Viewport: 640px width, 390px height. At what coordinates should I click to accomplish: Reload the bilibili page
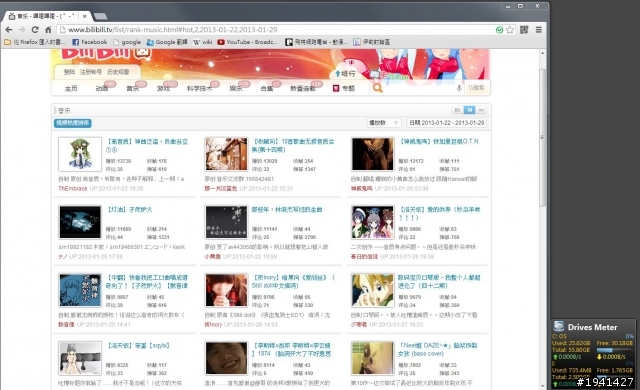tap(35, 30)
